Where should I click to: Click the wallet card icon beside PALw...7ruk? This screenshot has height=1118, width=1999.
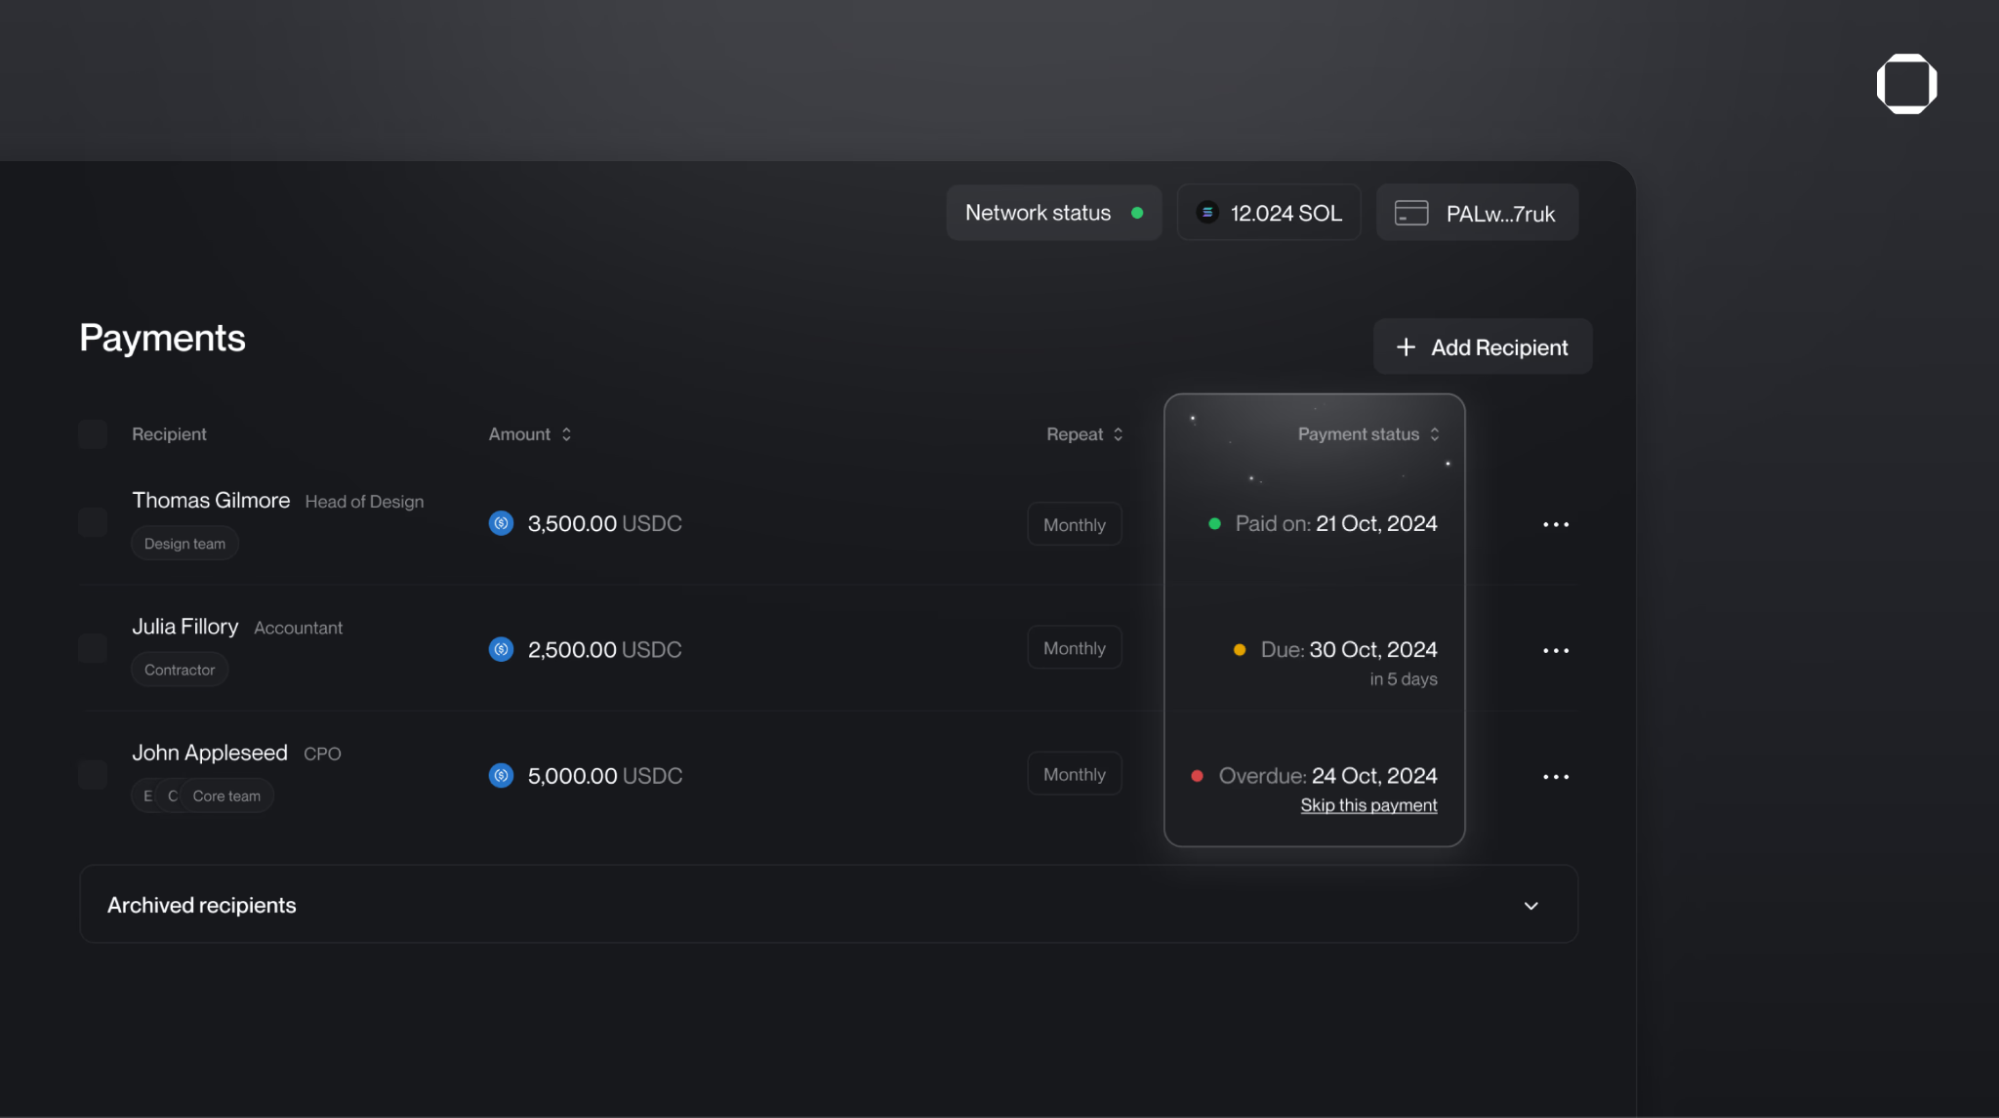click(x=1411, y=212)
